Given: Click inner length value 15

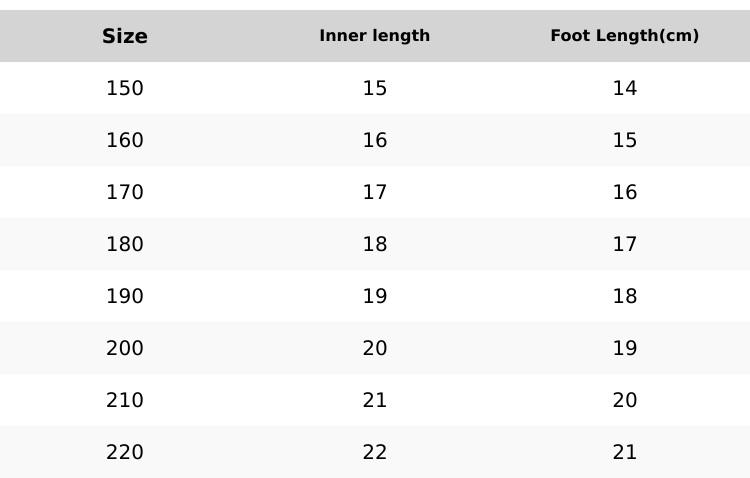Looking at the screenshot, I should pyautogui.click(x=375, y=88).
